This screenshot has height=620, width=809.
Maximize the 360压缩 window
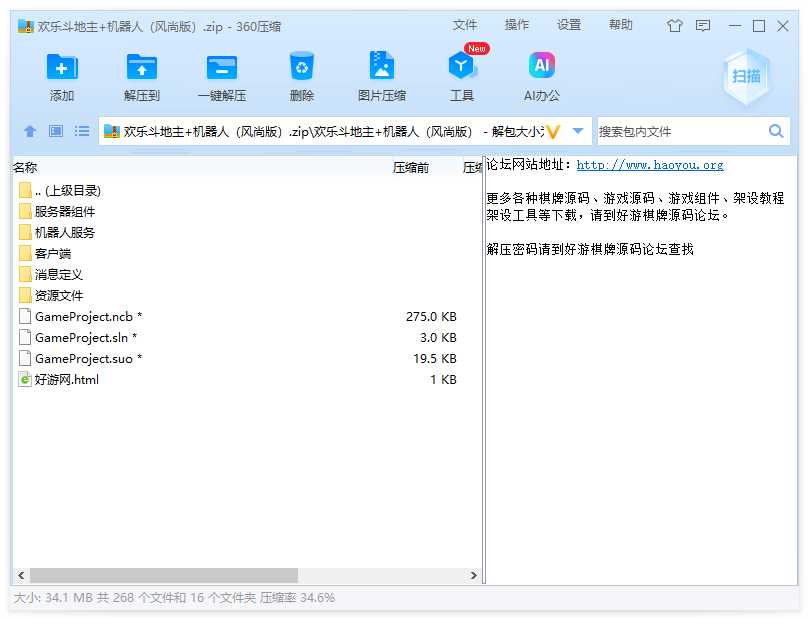click(x=758, y=26)
